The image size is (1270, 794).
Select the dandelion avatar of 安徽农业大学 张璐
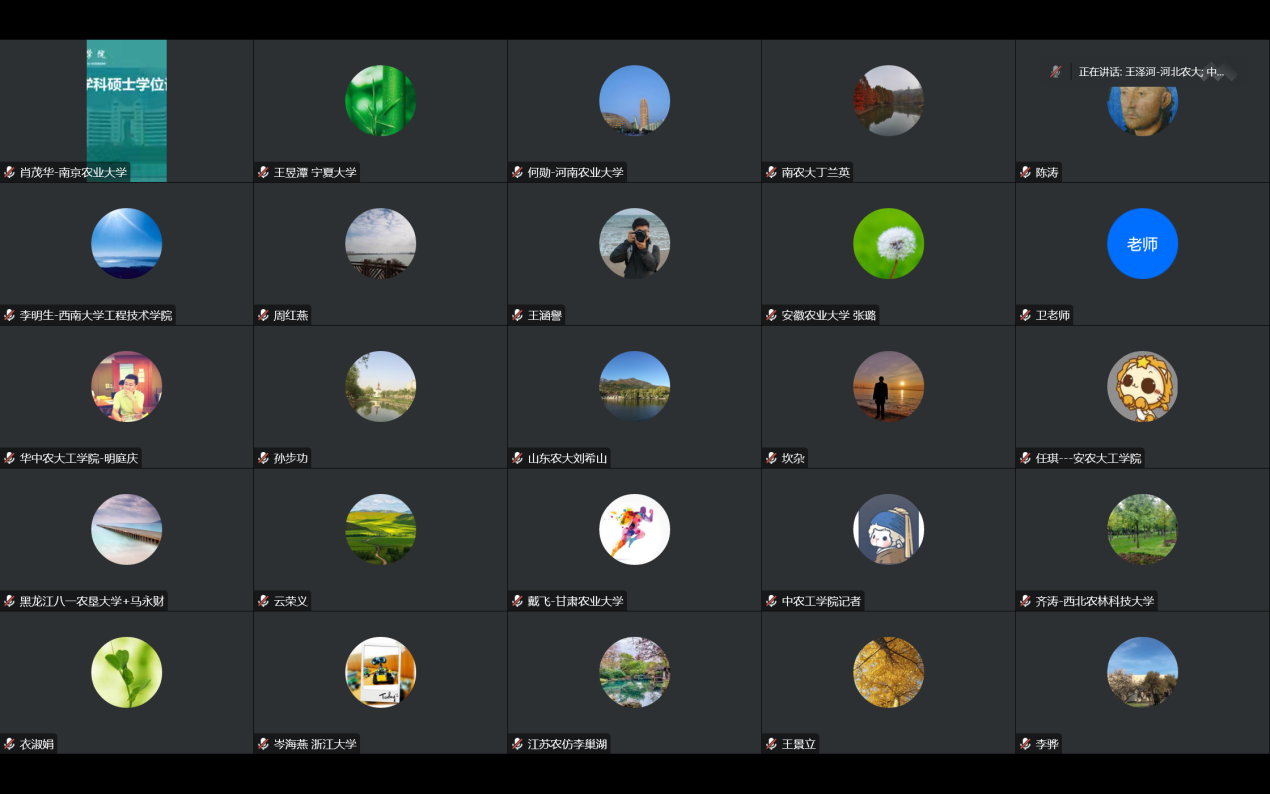(888, 243)
